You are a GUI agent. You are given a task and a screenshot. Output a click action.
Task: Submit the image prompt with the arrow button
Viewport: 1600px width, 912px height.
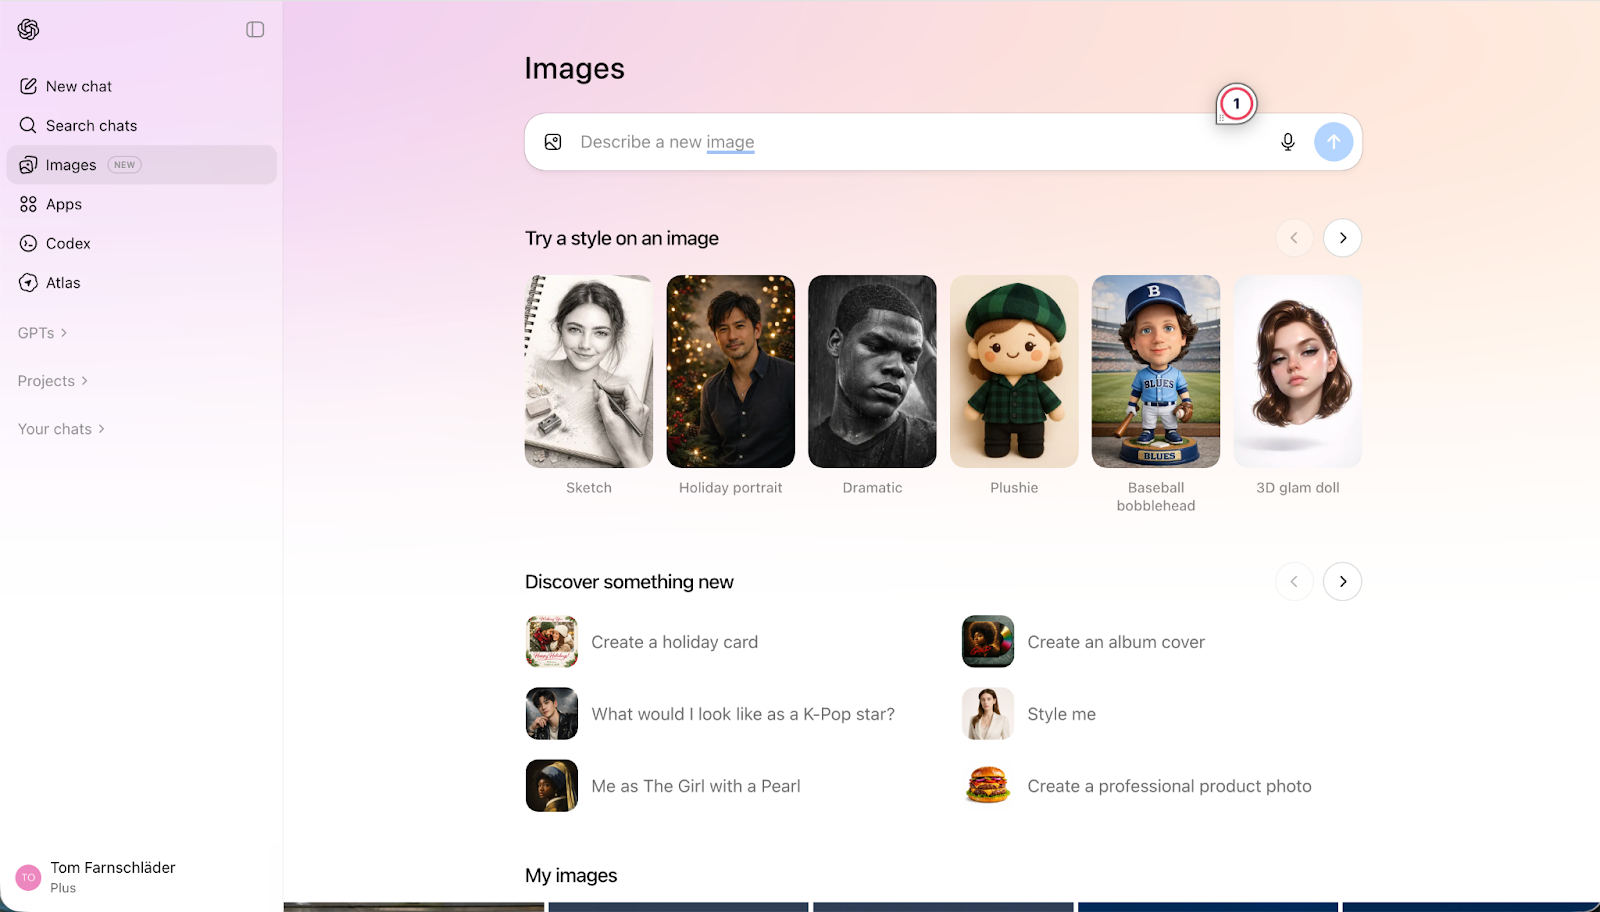(x=1333, y=141)
